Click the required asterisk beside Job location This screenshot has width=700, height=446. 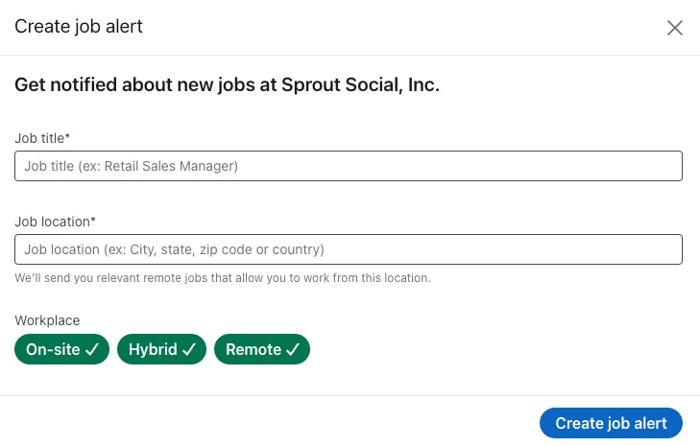93,220
